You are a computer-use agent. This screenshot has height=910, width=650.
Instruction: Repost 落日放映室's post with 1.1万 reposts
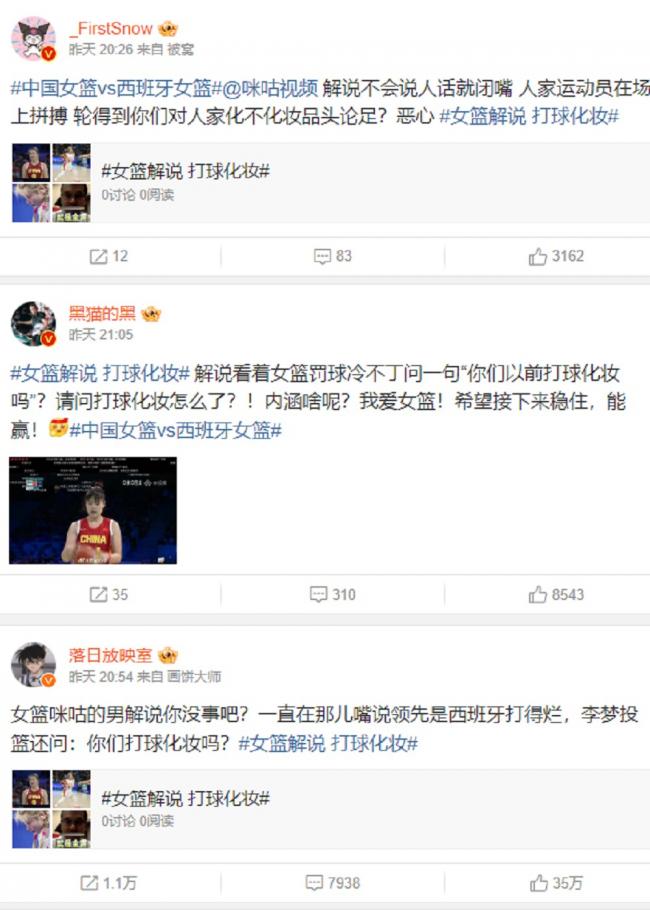[109, 883]
